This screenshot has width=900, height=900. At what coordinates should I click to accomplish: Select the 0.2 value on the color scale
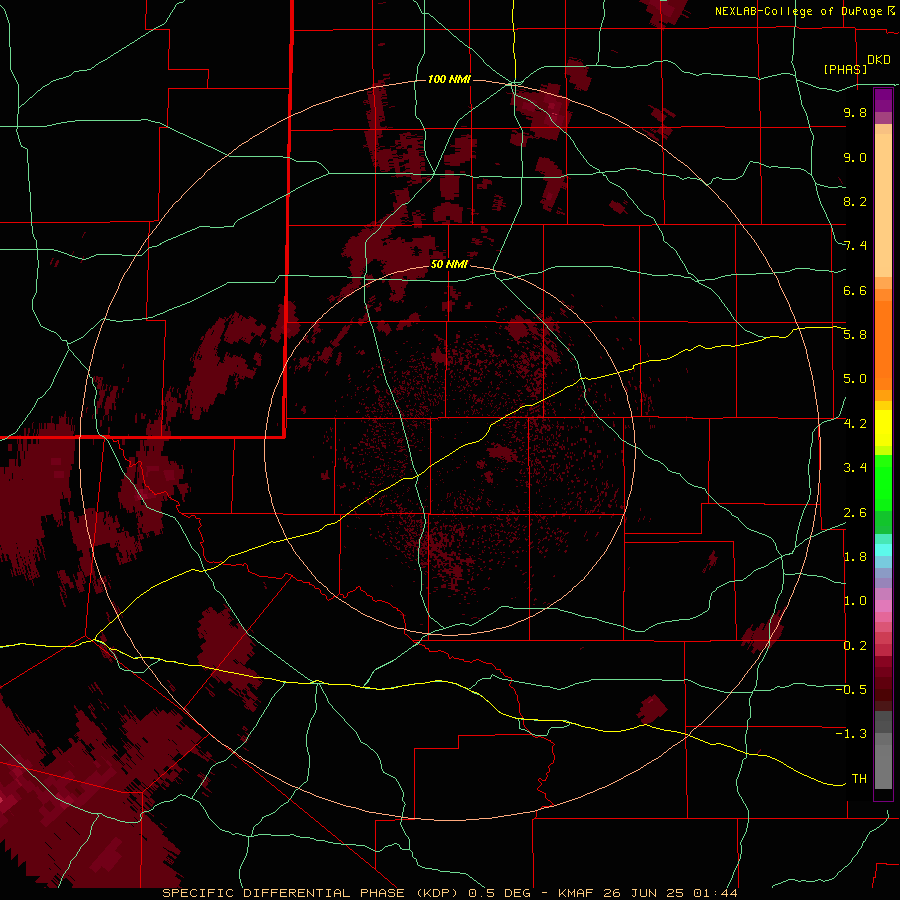pyautogui.click(x=855, y=646)
